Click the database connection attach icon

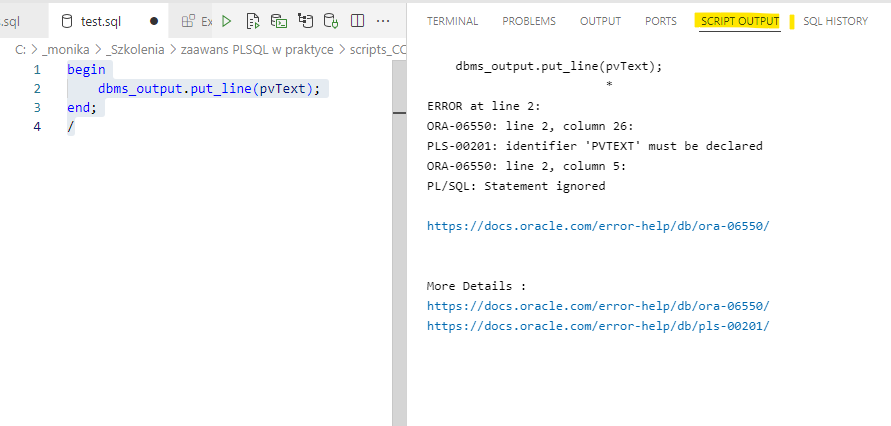[331, 21]
